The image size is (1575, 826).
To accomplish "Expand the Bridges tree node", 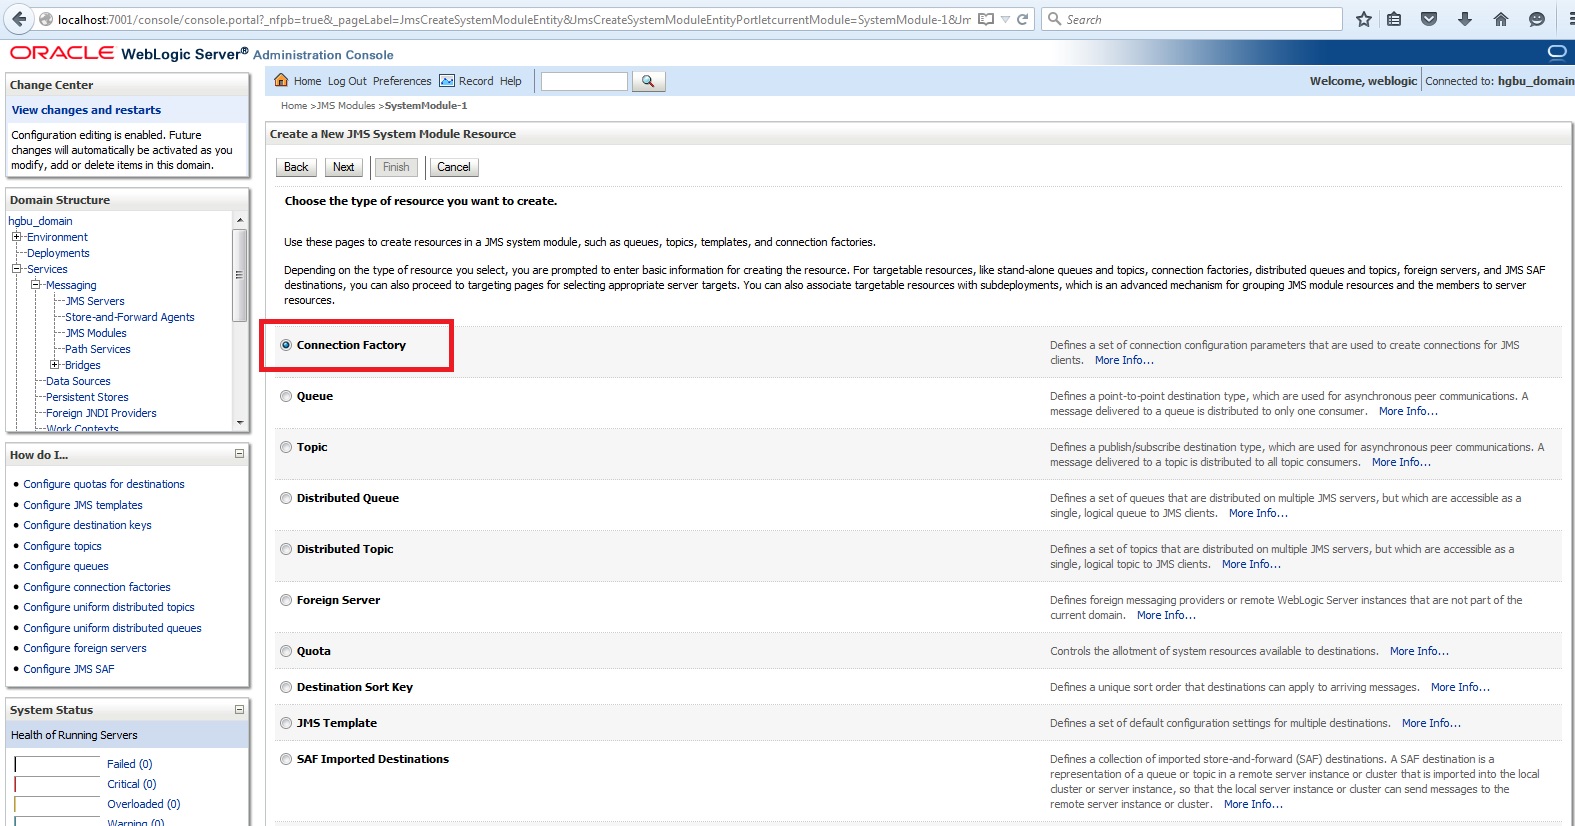I will tap(54, 365).
